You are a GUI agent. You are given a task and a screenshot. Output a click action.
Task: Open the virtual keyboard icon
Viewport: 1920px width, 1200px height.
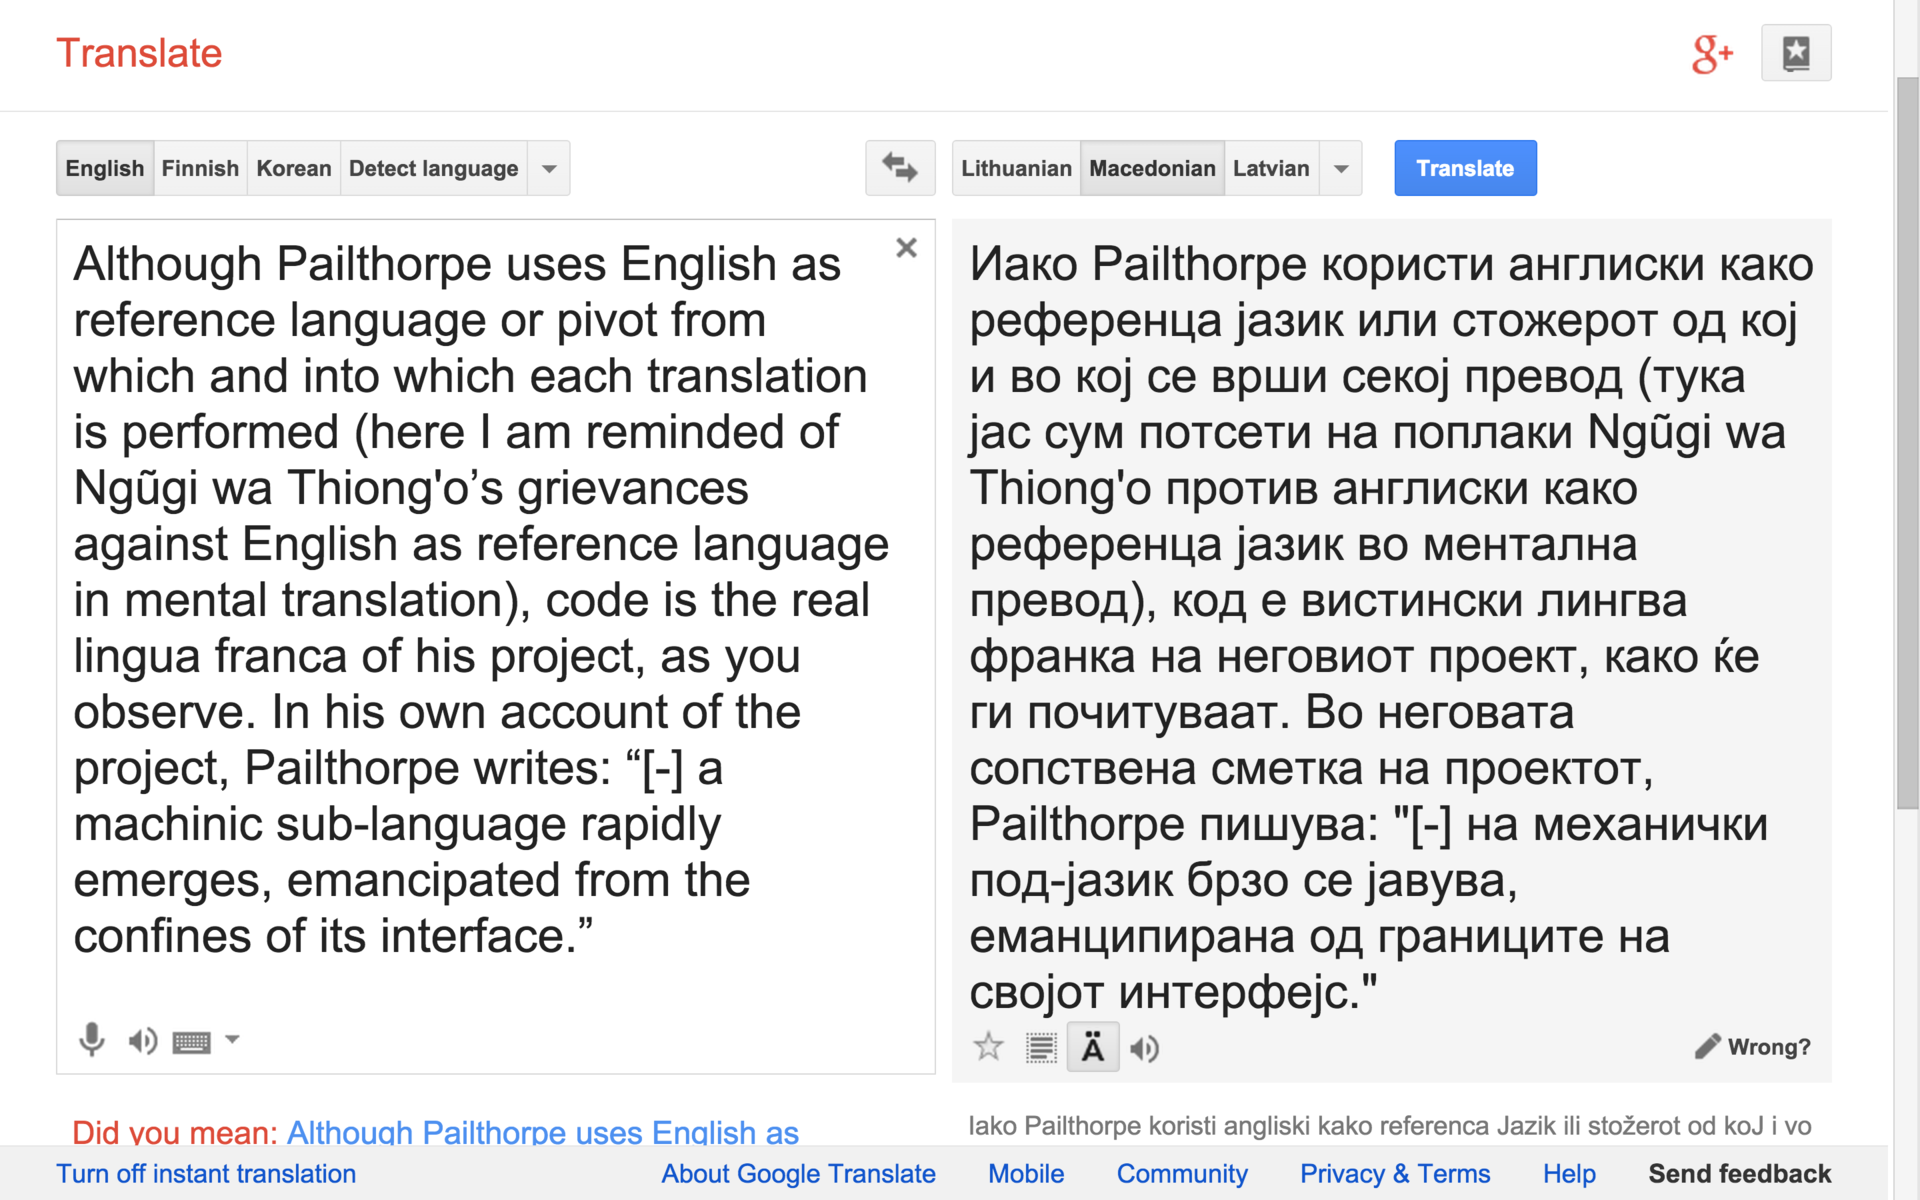(191, 1042)
